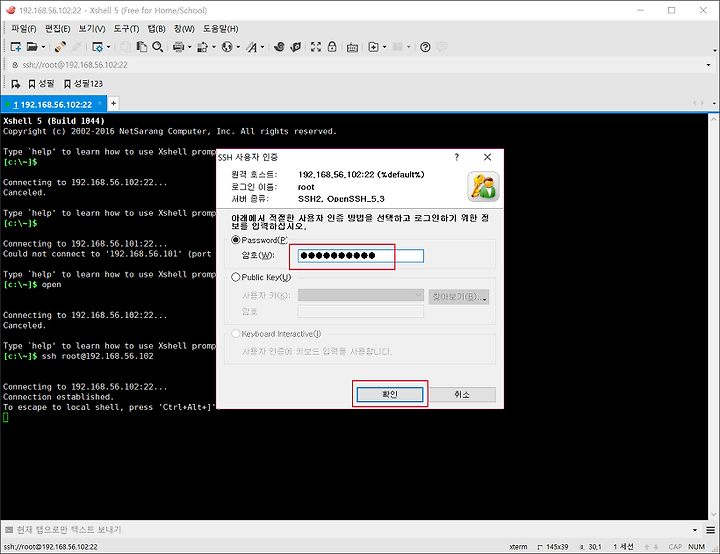Click the compose bar hamburger menu icon
Image resolution: width=720 pixels, height=554 pixels.
point(710,530)
